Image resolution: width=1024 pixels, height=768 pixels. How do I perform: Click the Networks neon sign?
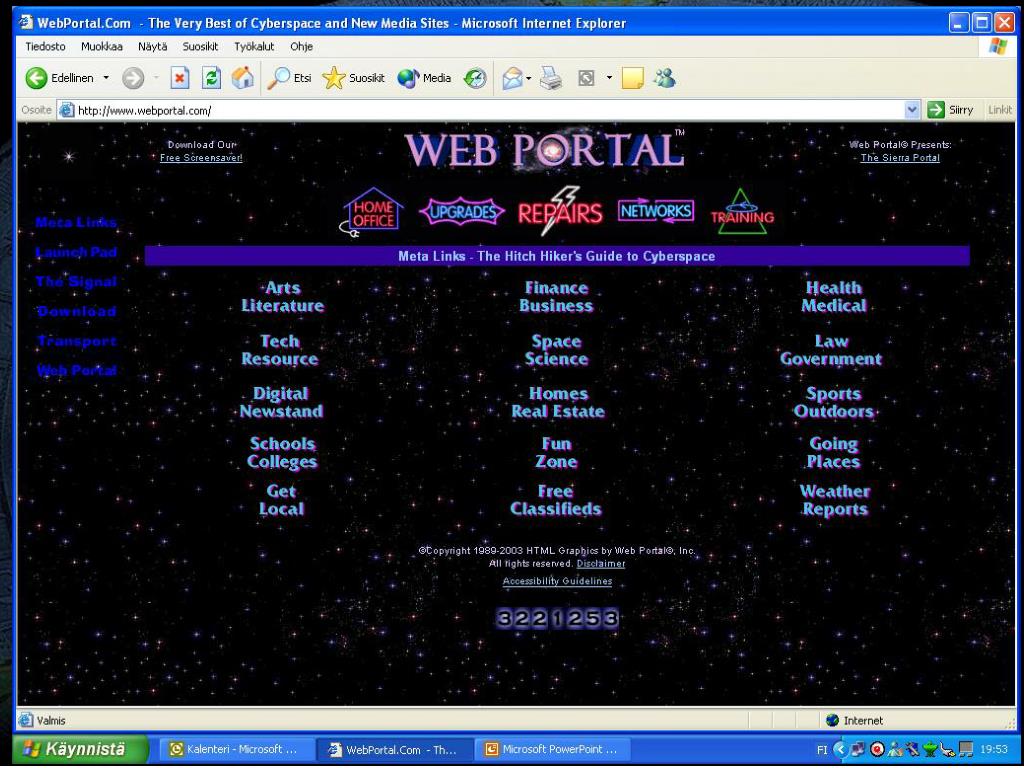tap(656, 211)
